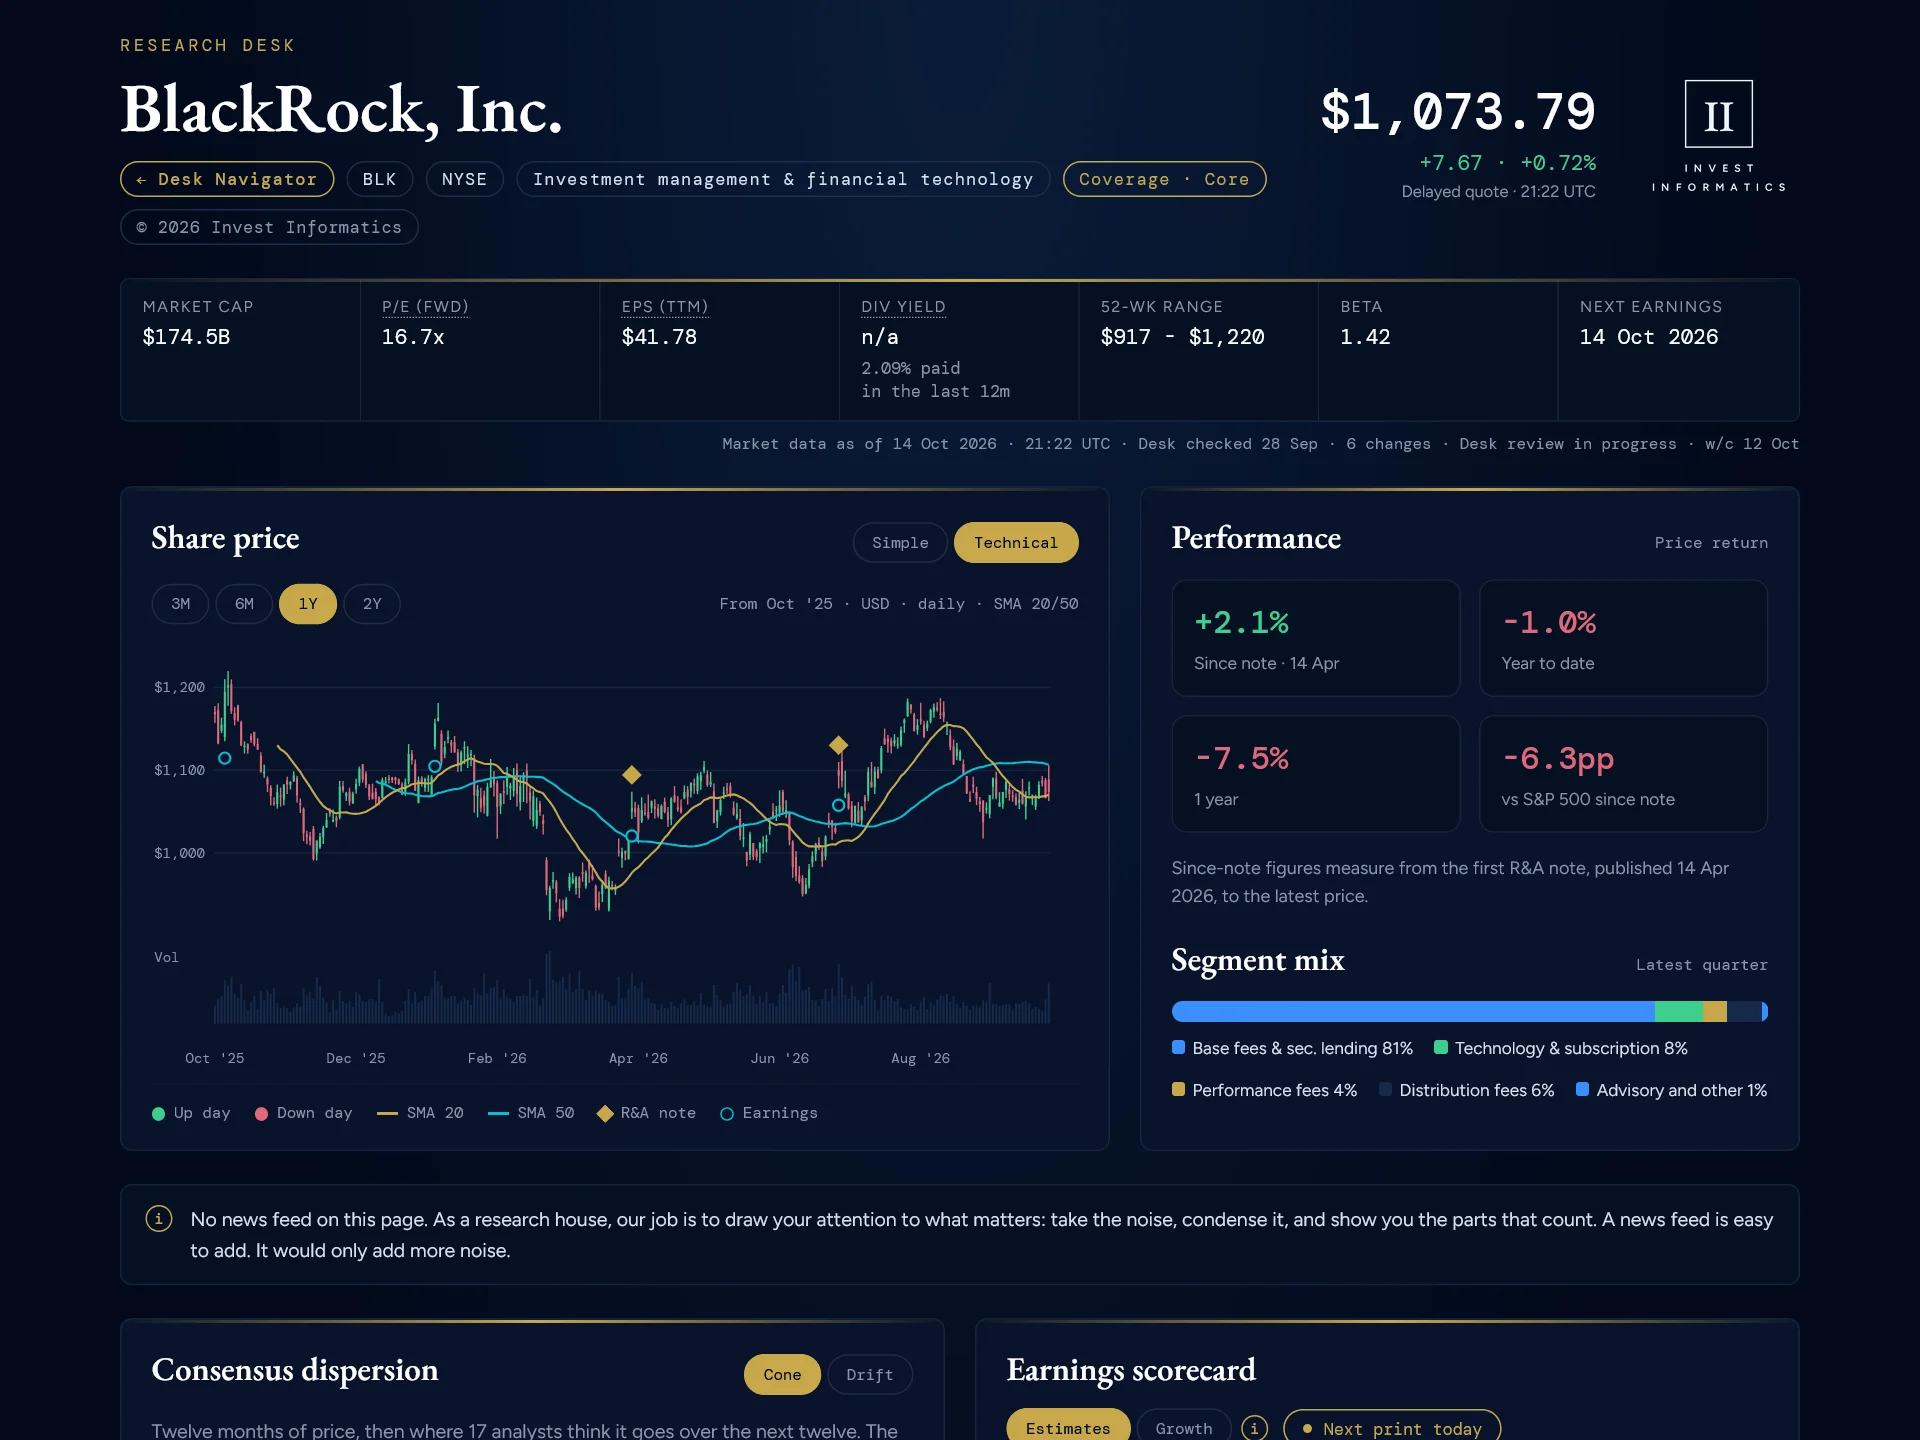Click the 52-week range $917 - $1,220

(x=1182, y=337)
